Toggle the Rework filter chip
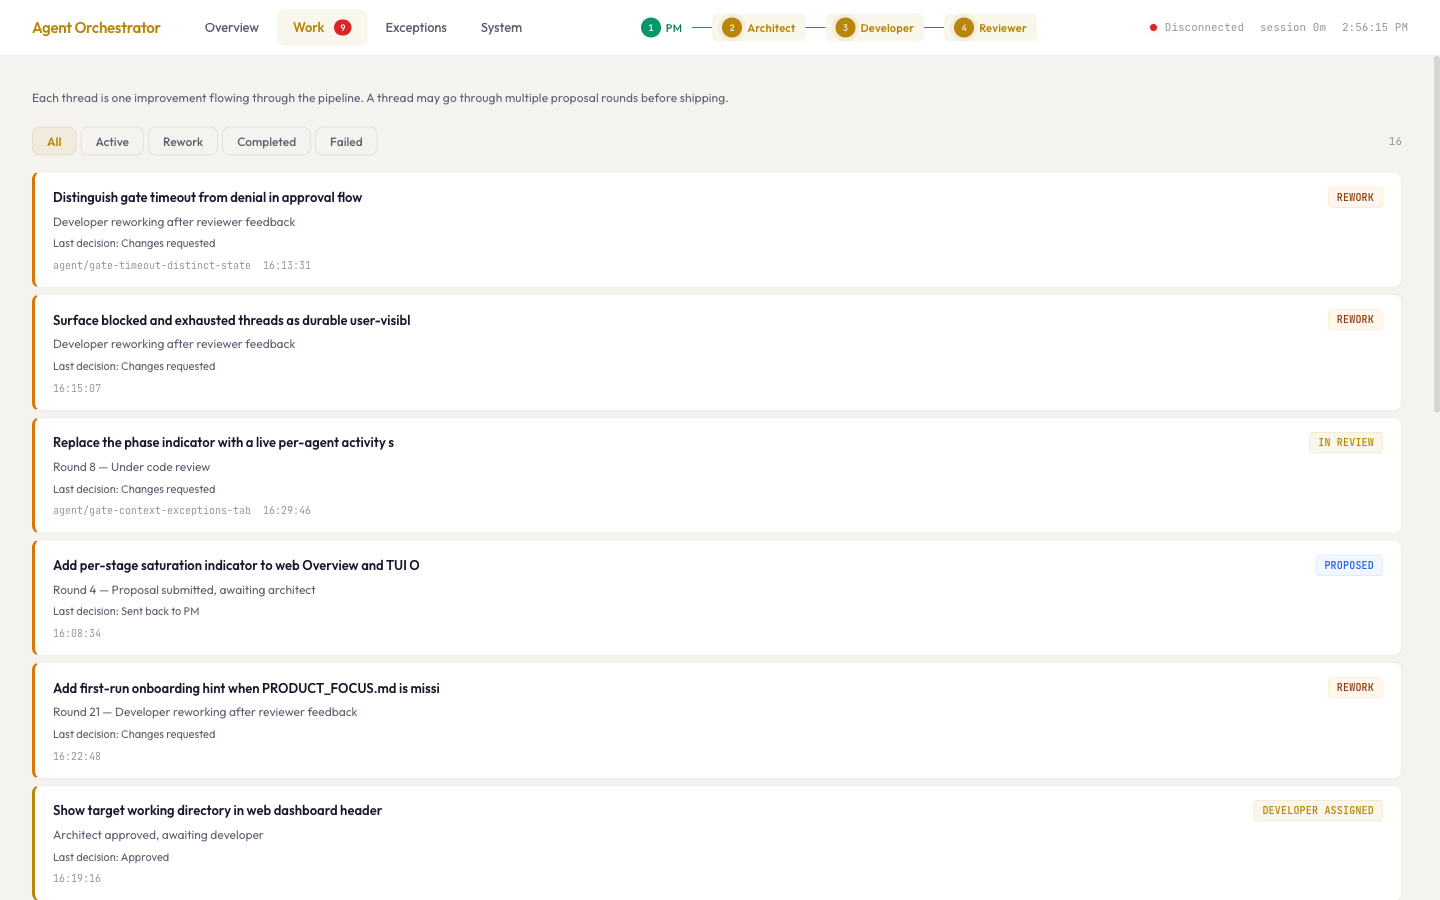Screen dimensions: 1440x900 [182, 141]
